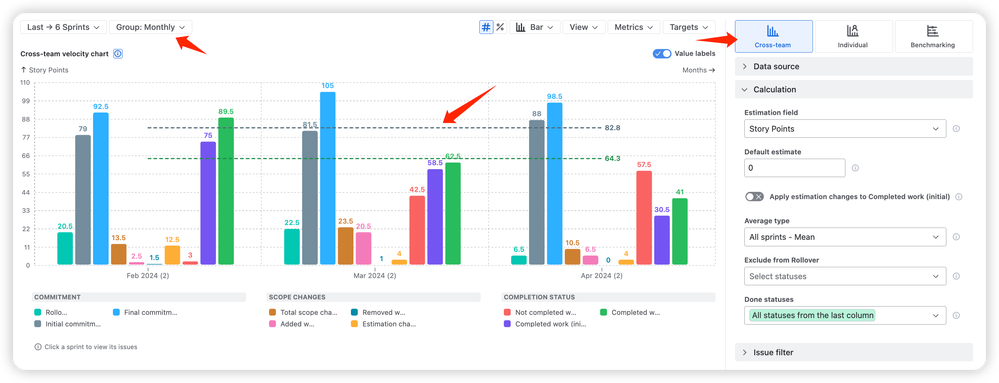The width and height of the screenshot is (999, 383).
Task: Open the Targets dropdown
Action: pyautogui.click(x=689, y=27)
